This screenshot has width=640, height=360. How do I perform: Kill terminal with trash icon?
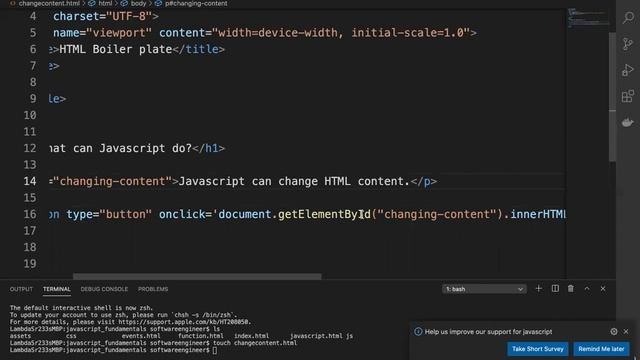click(x=571, y=289)
